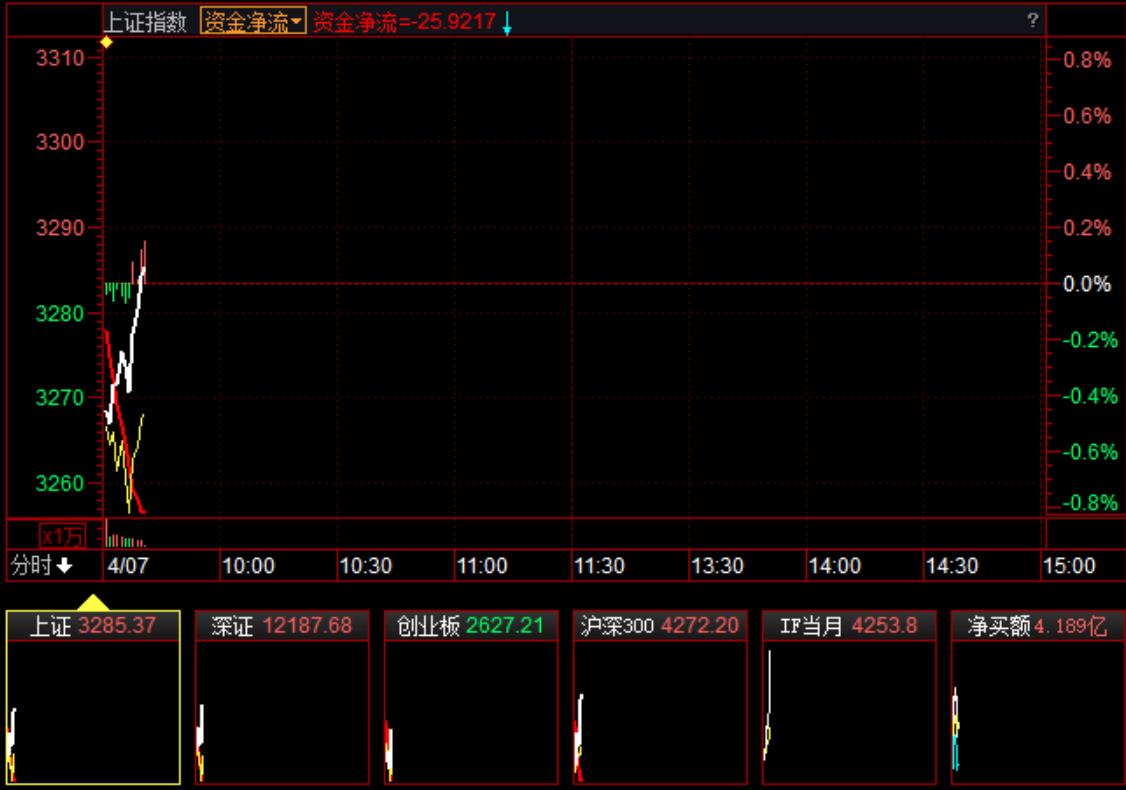1126x790 pixels.
Task: Open the 资金净流 indicator dropdown
Action: click(x=252, y=22)
